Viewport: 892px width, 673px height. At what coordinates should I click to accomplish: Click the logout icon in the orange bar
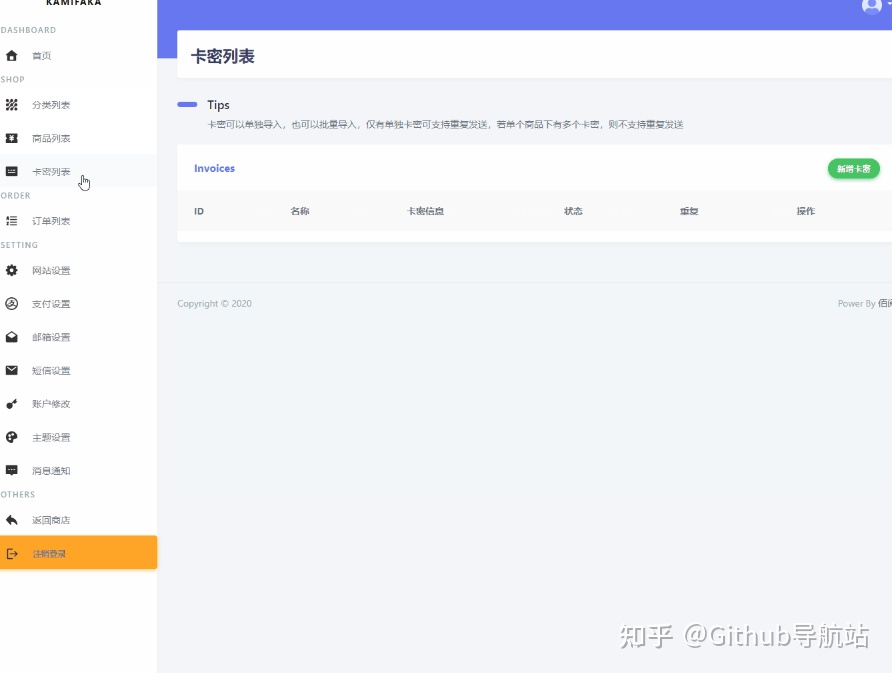click(12, 554)
